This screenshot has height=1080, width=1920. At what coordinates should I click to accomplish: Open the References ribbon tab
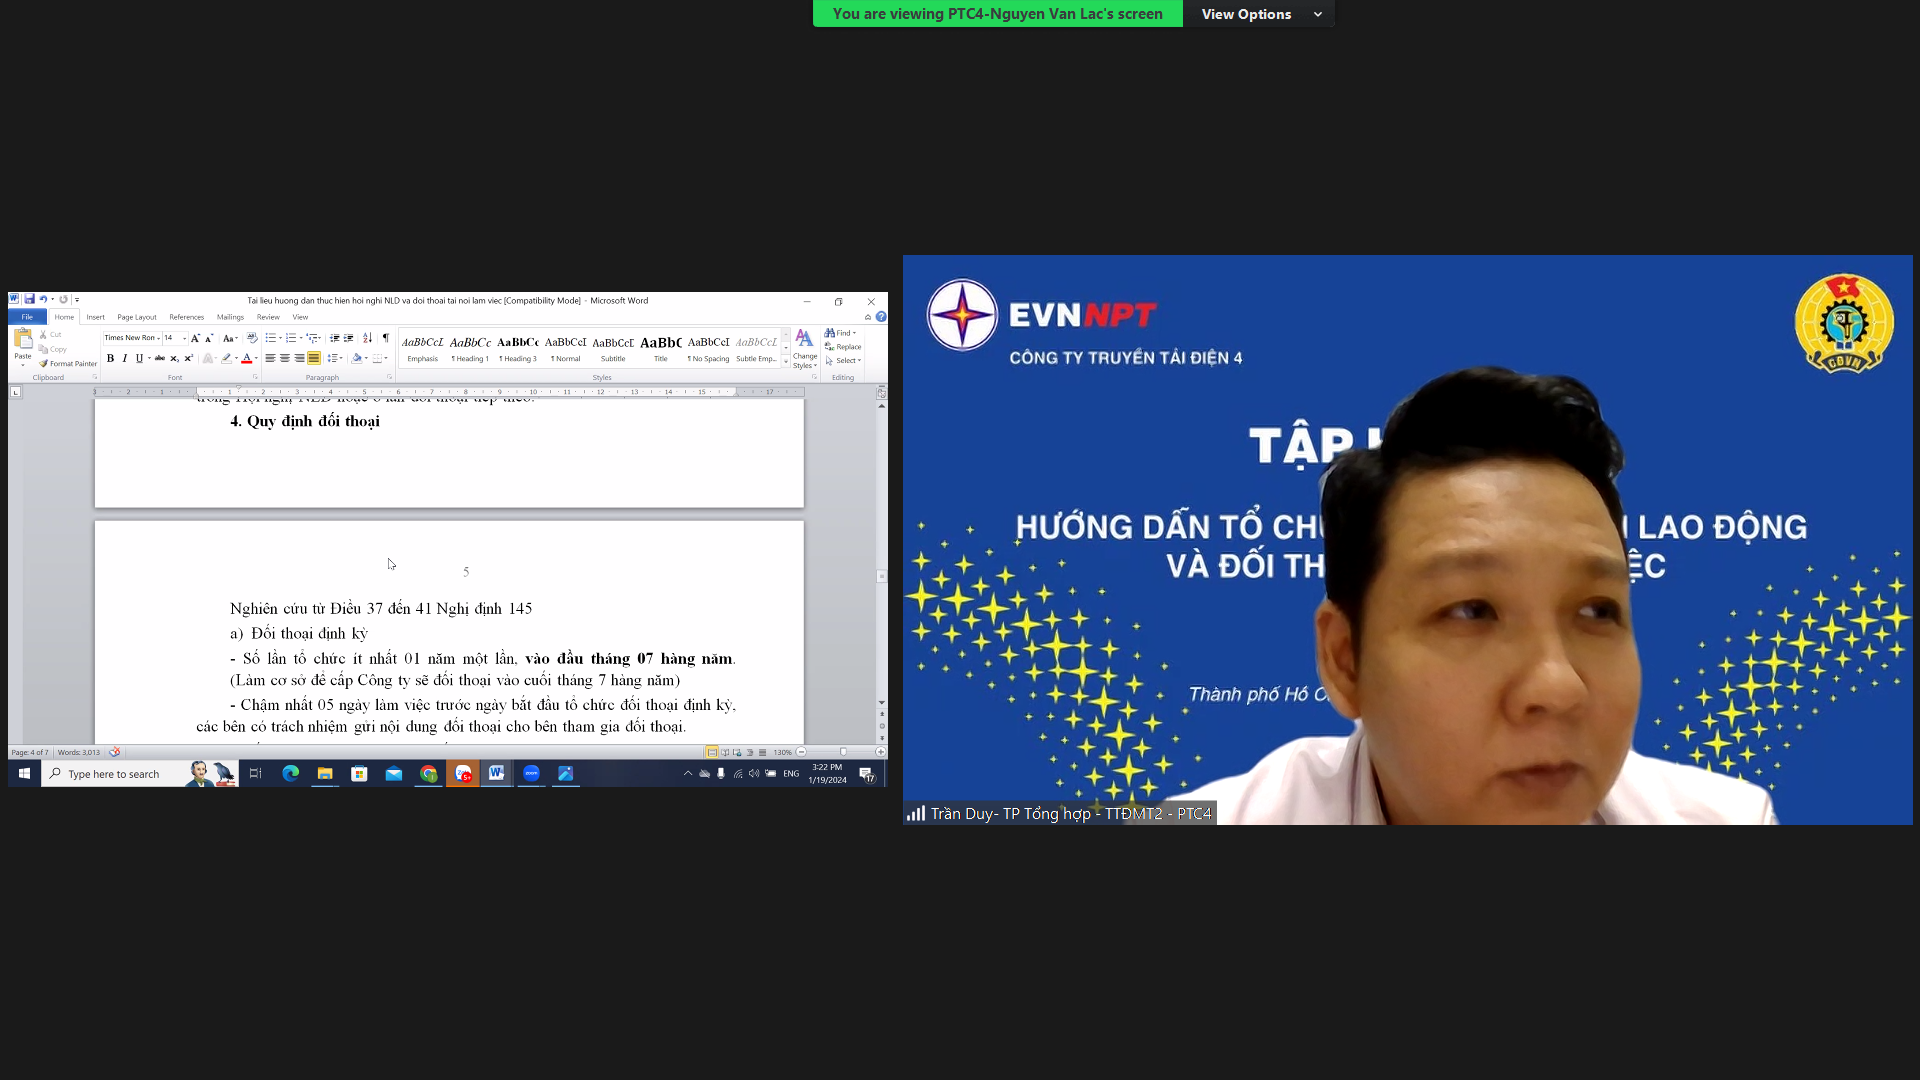pyautogui.click(x=186, y=317)
